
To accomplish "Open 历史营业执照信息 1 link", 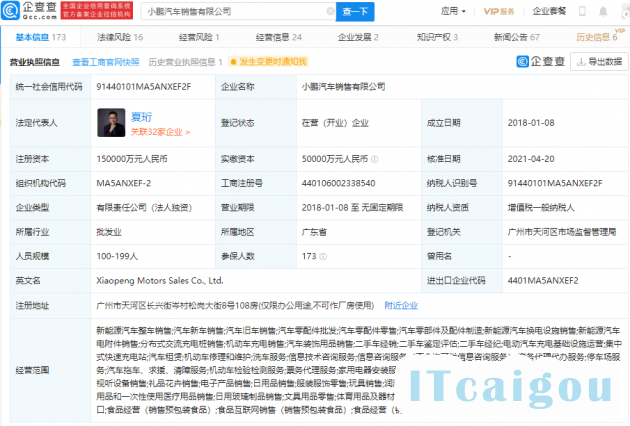I will coord(185,62).
